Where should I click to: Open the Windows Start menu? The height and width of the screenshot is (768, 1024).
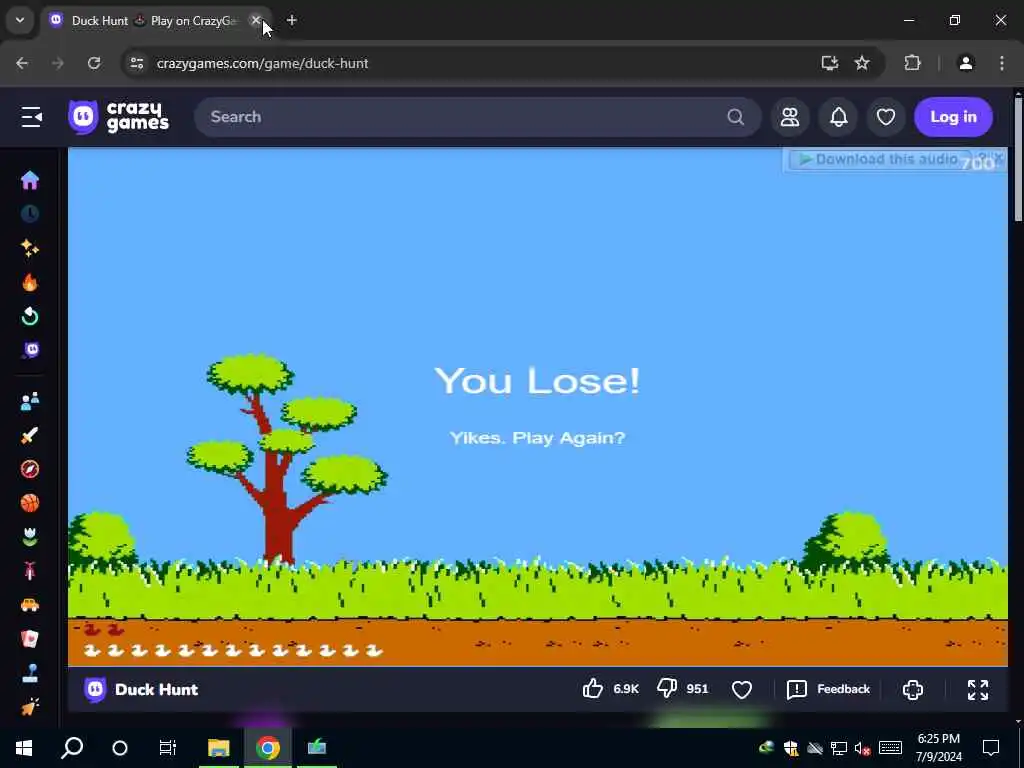point(24,747)
